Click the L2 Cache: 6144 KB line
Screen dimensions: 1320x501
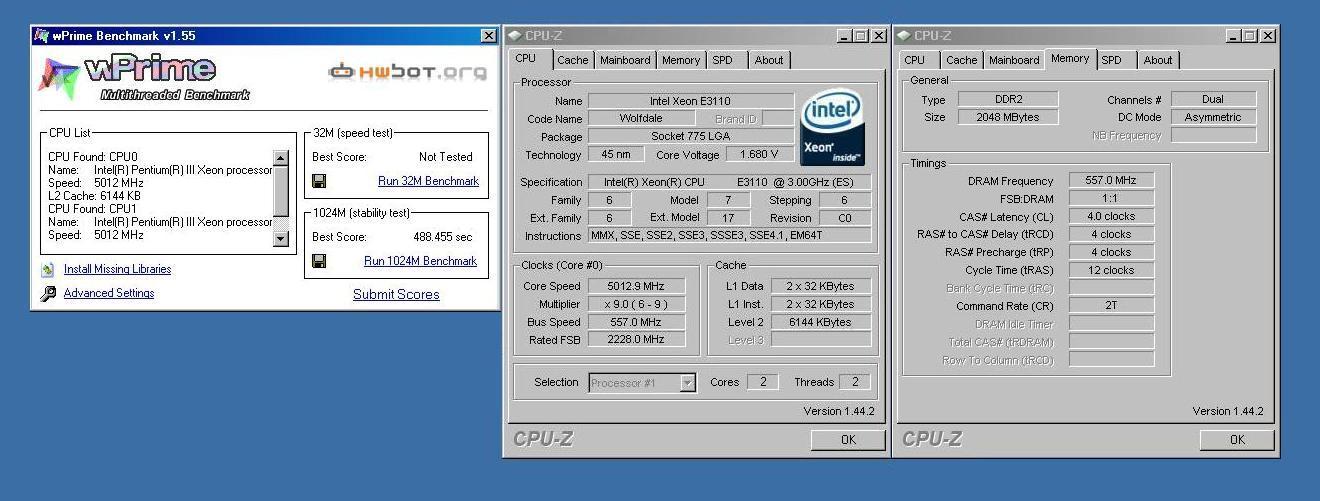94,196
